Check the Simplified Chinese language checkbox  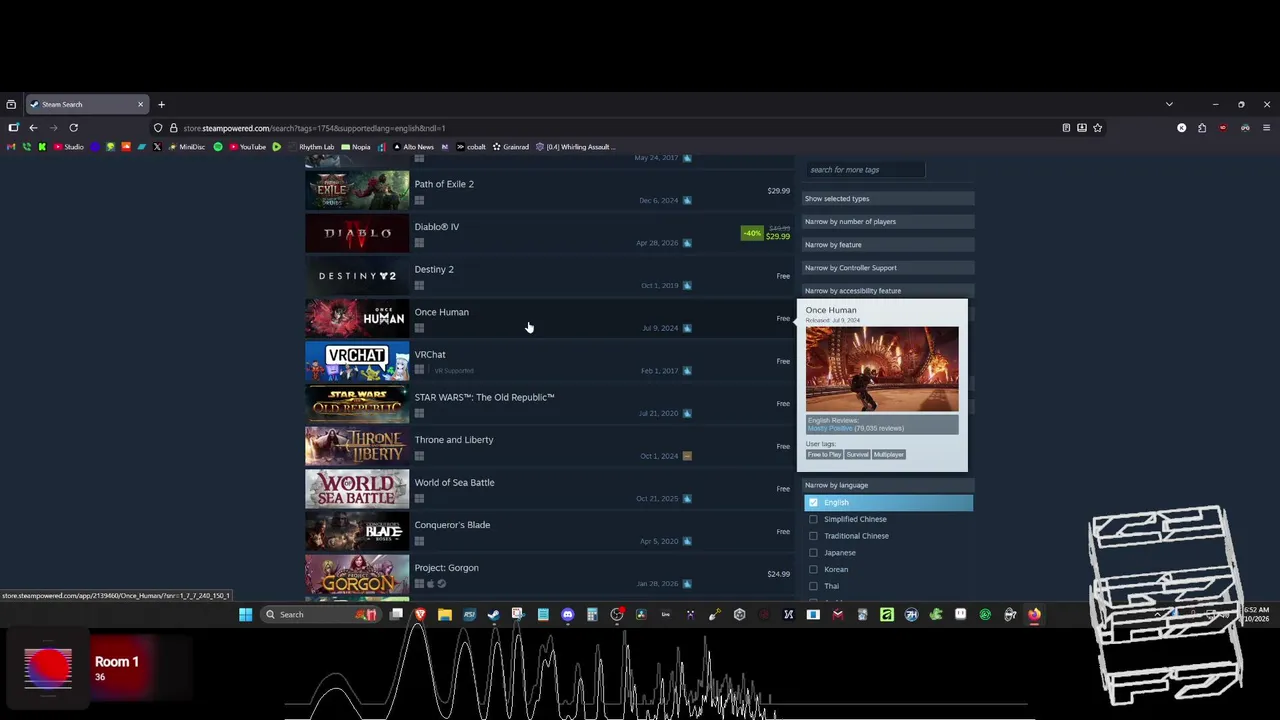tap(813, 519)
